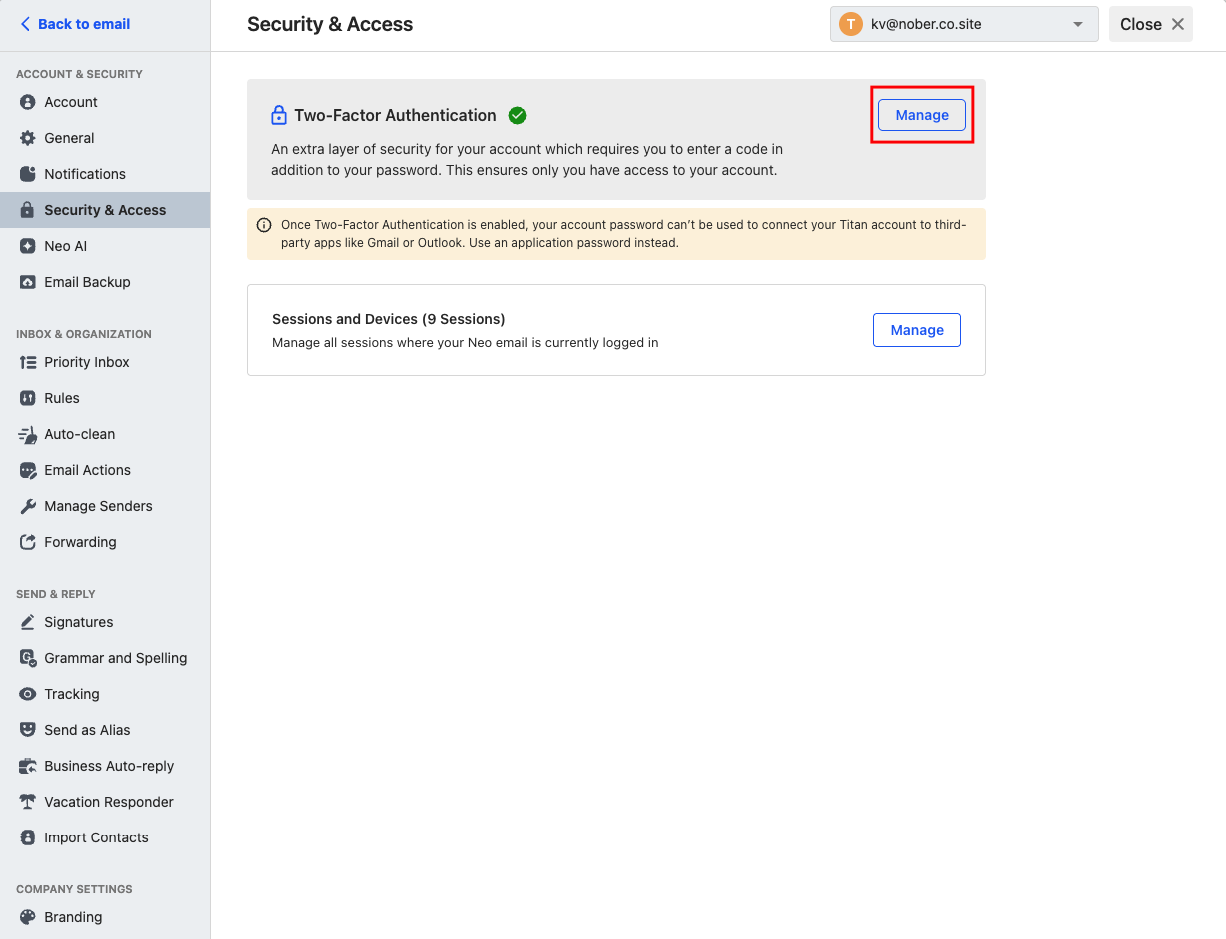Select the Notifications bell icon

(x=28, y=174)
